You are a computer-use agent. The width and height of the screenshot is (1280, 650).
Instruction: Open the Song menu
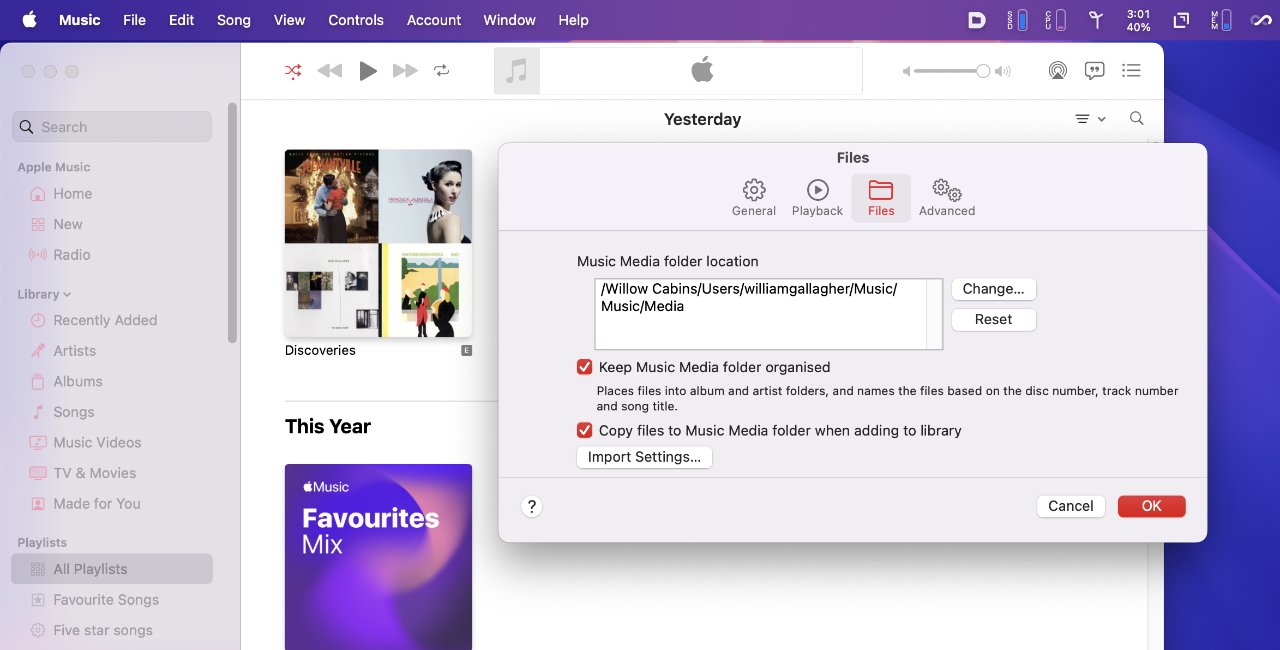234,20
